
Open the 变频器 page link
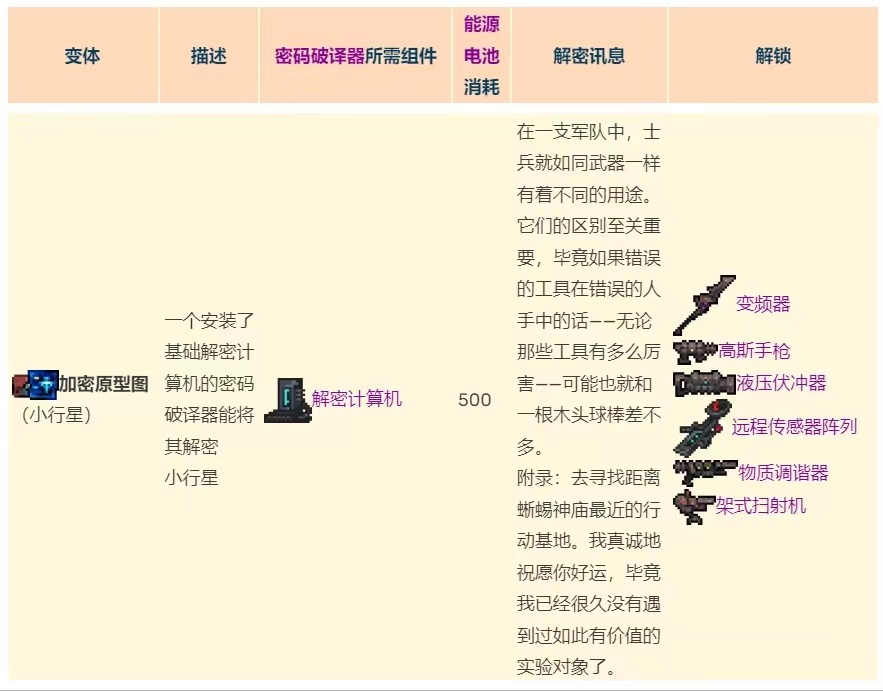pyautogui.click(x=763, y=304)
